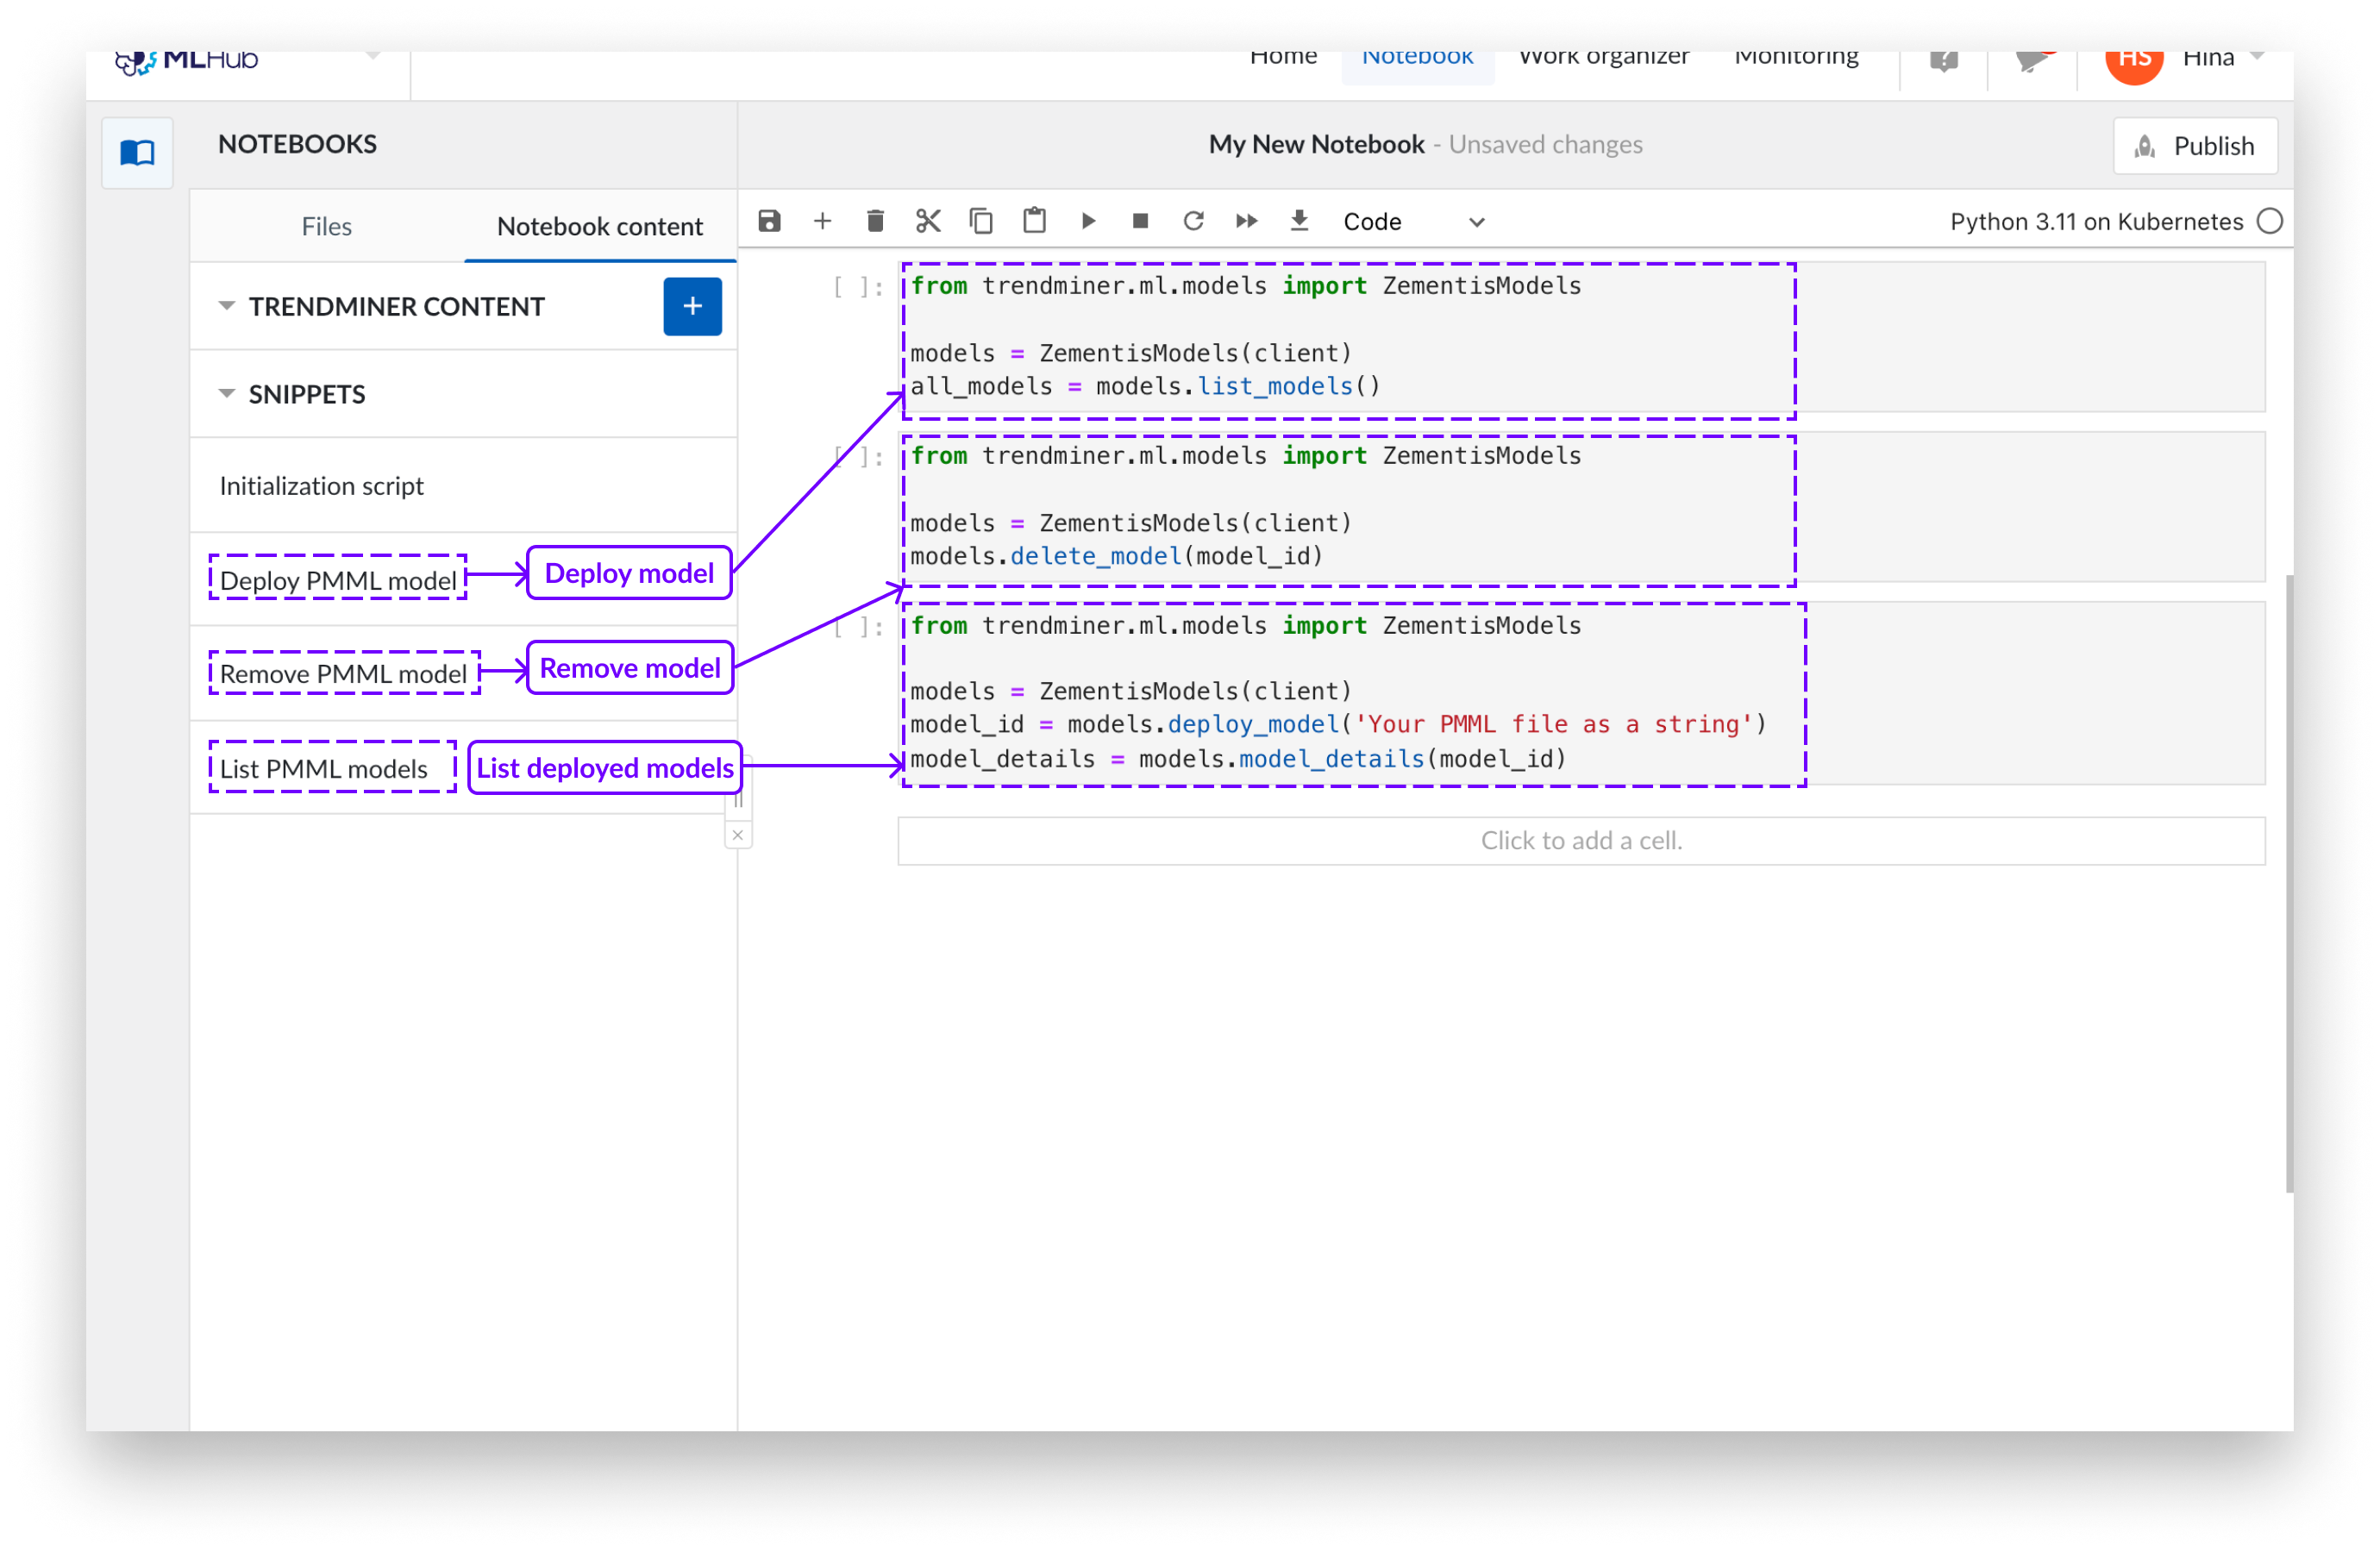Run the selected cell

1088,221
